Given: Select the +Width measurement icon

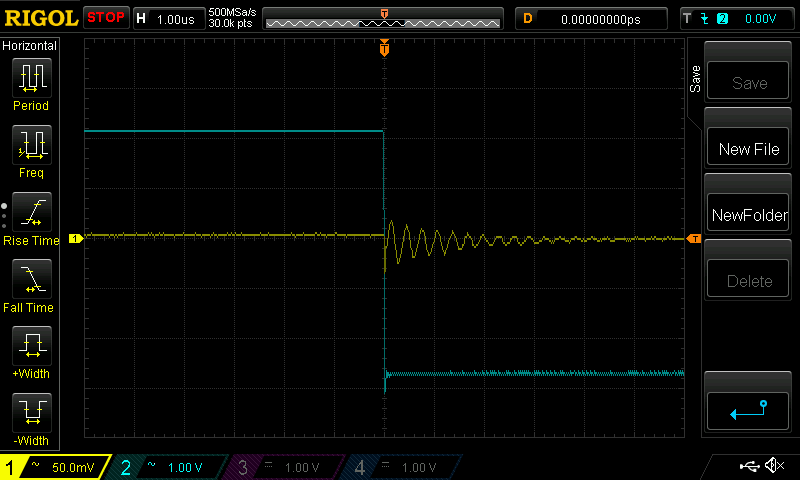Looking at the screenshot, I should [x=32, y=346].
